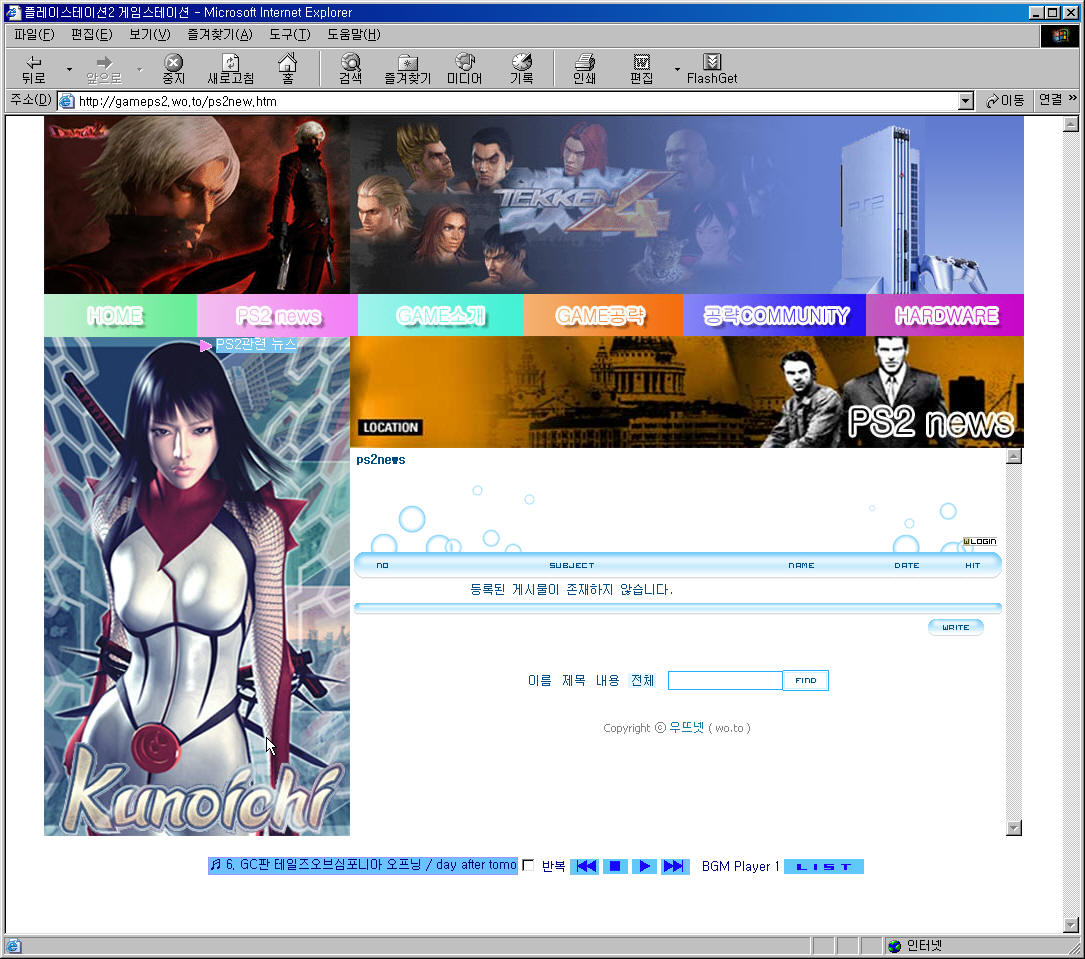Screen dimensions: 1085x959
Task: Click the Internet zone (인터넷) status icon
Action: (x=895, y=946)
